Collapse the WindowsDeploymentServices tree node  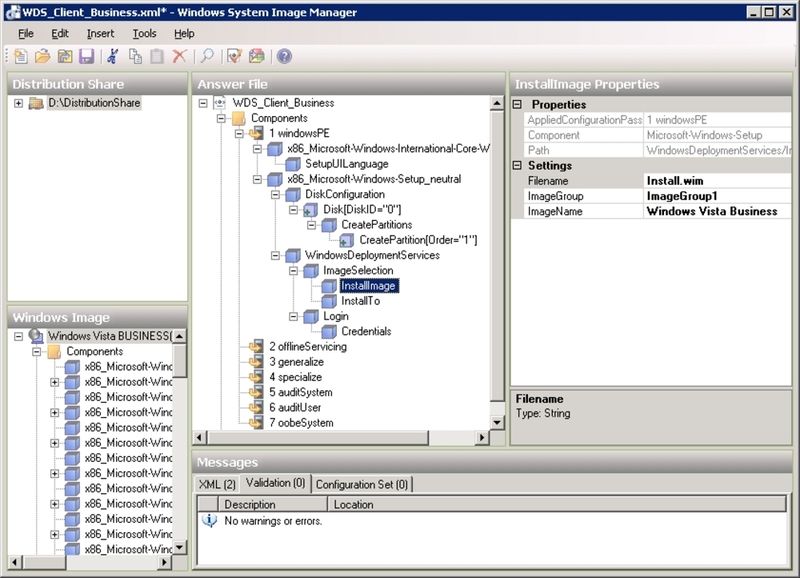(275, 255)
